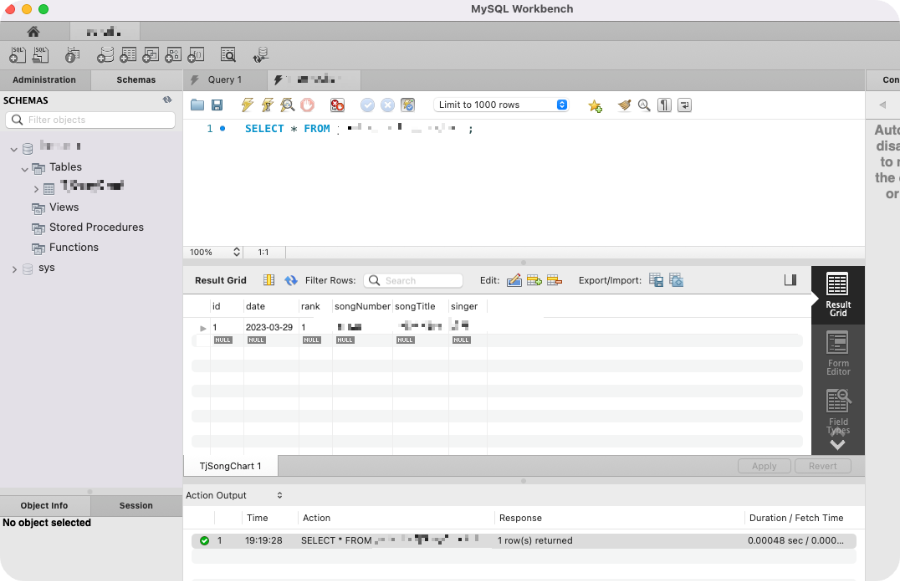Viewport: 900px width, 581px height.
Task: Open SQL script file in new tab
Action: [40, 55]
